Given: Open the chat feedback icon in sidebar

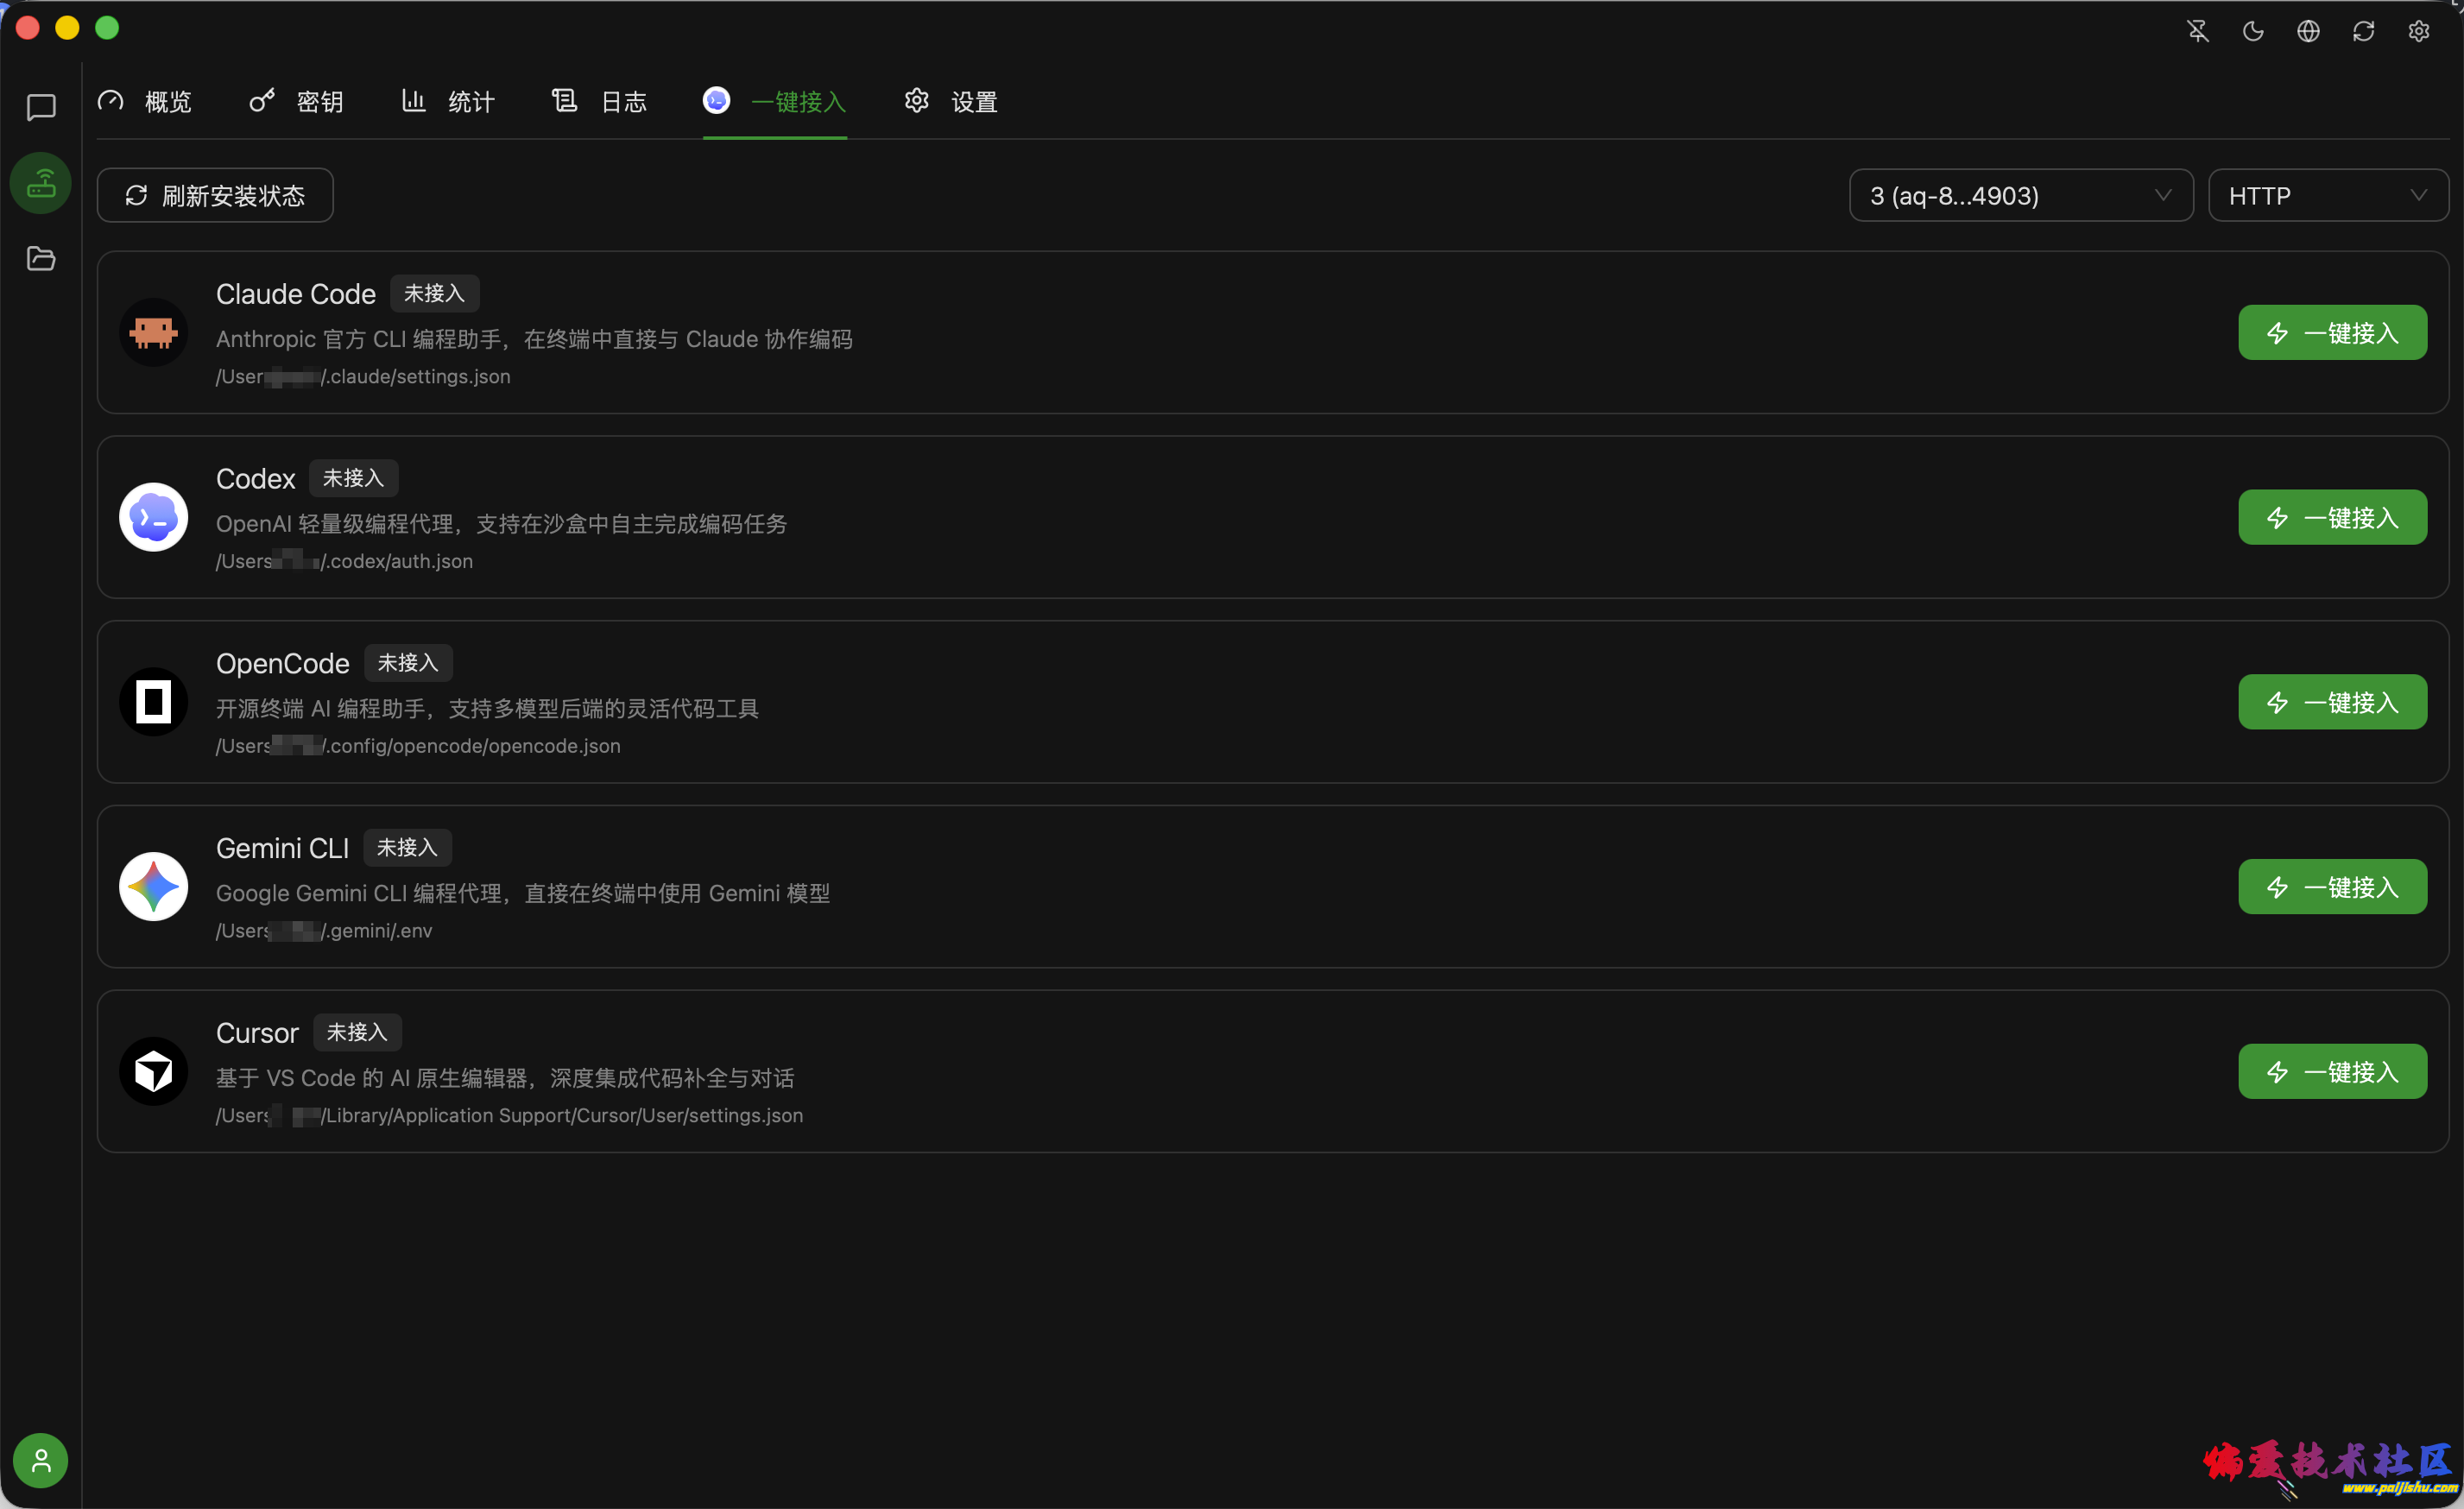Looking at the screenshot, I should click(40, 108).
